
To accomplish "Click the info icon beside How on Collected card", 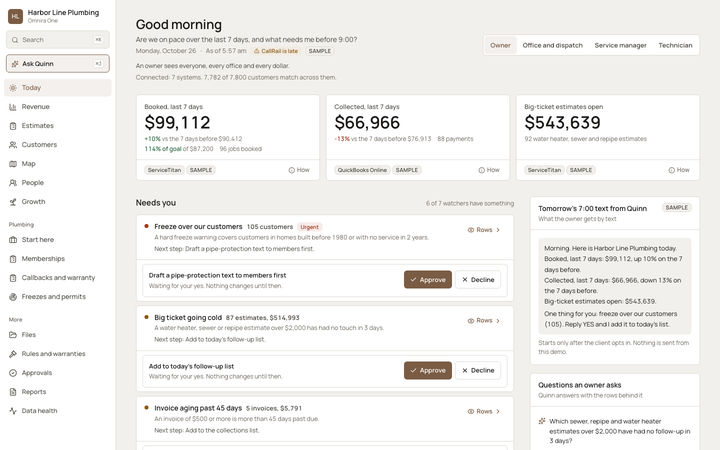I will [482, 170].
